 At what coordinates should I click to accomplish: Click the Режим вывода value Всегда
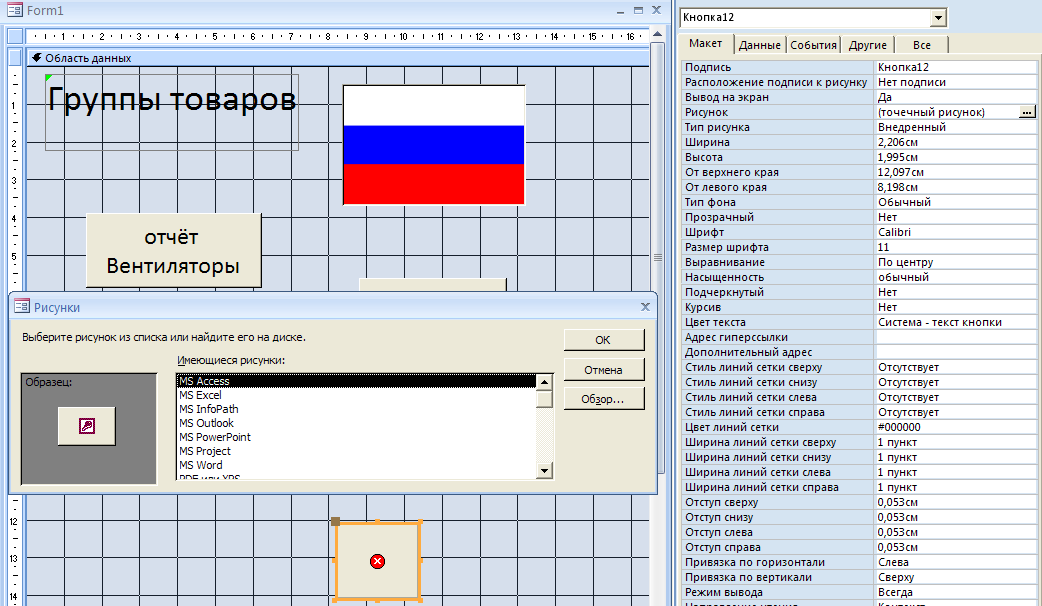click(x=956, y=592)
